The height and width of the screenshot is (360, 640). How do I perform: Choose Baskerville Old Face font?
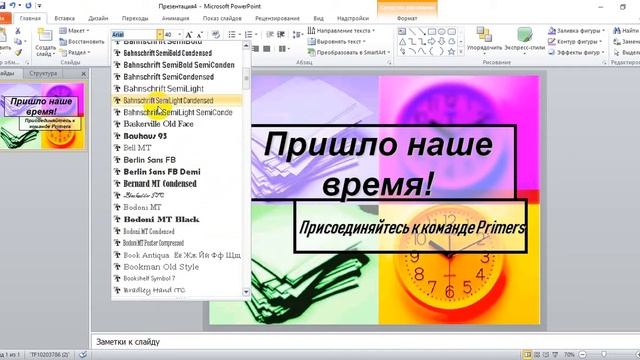point(177,124)
